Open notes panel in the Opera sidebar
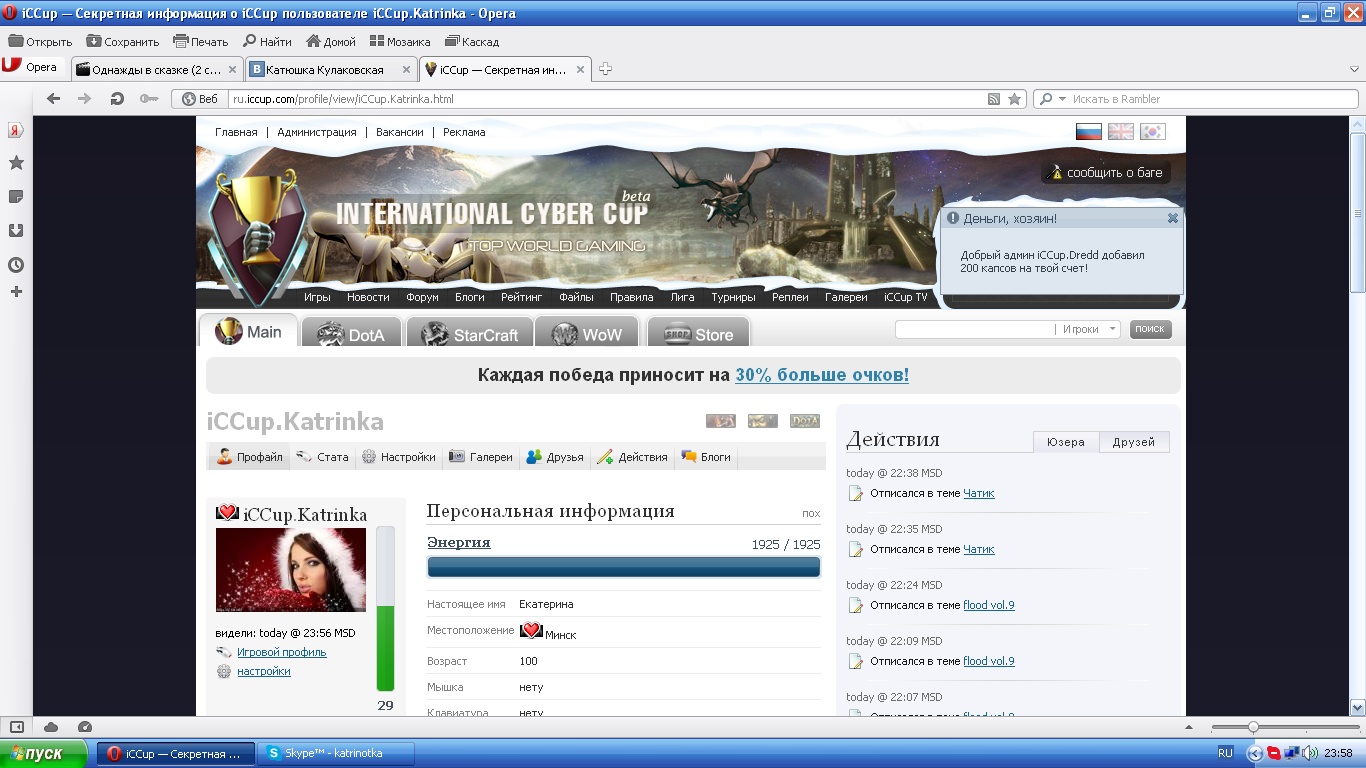This screenshot has height=768, width=1366. point(16,197)
